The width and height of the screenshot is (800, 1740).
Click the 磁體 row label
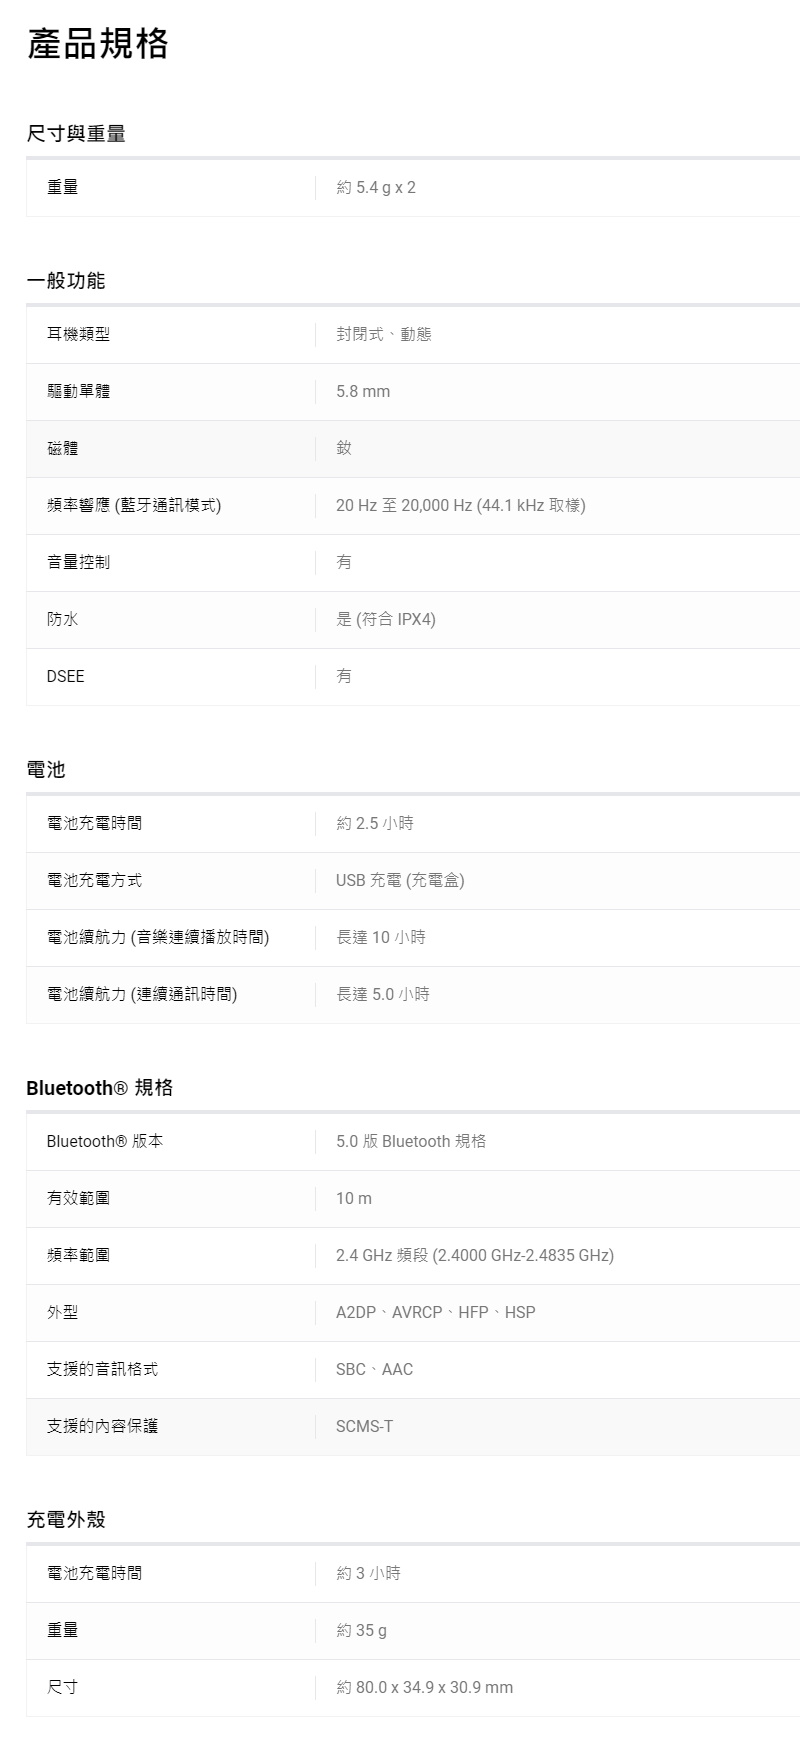click(x=62, y=448)
